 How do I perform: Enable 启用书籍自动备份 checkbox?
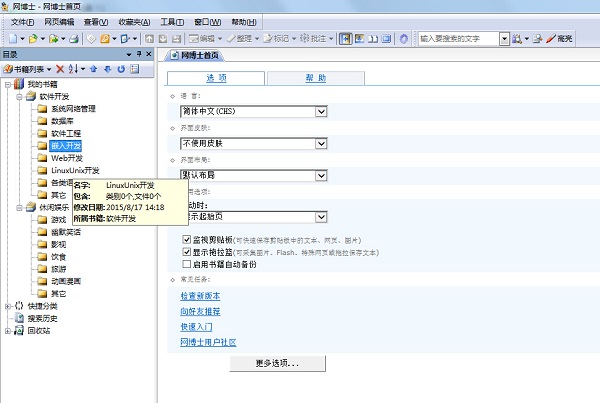pos(187,264)
